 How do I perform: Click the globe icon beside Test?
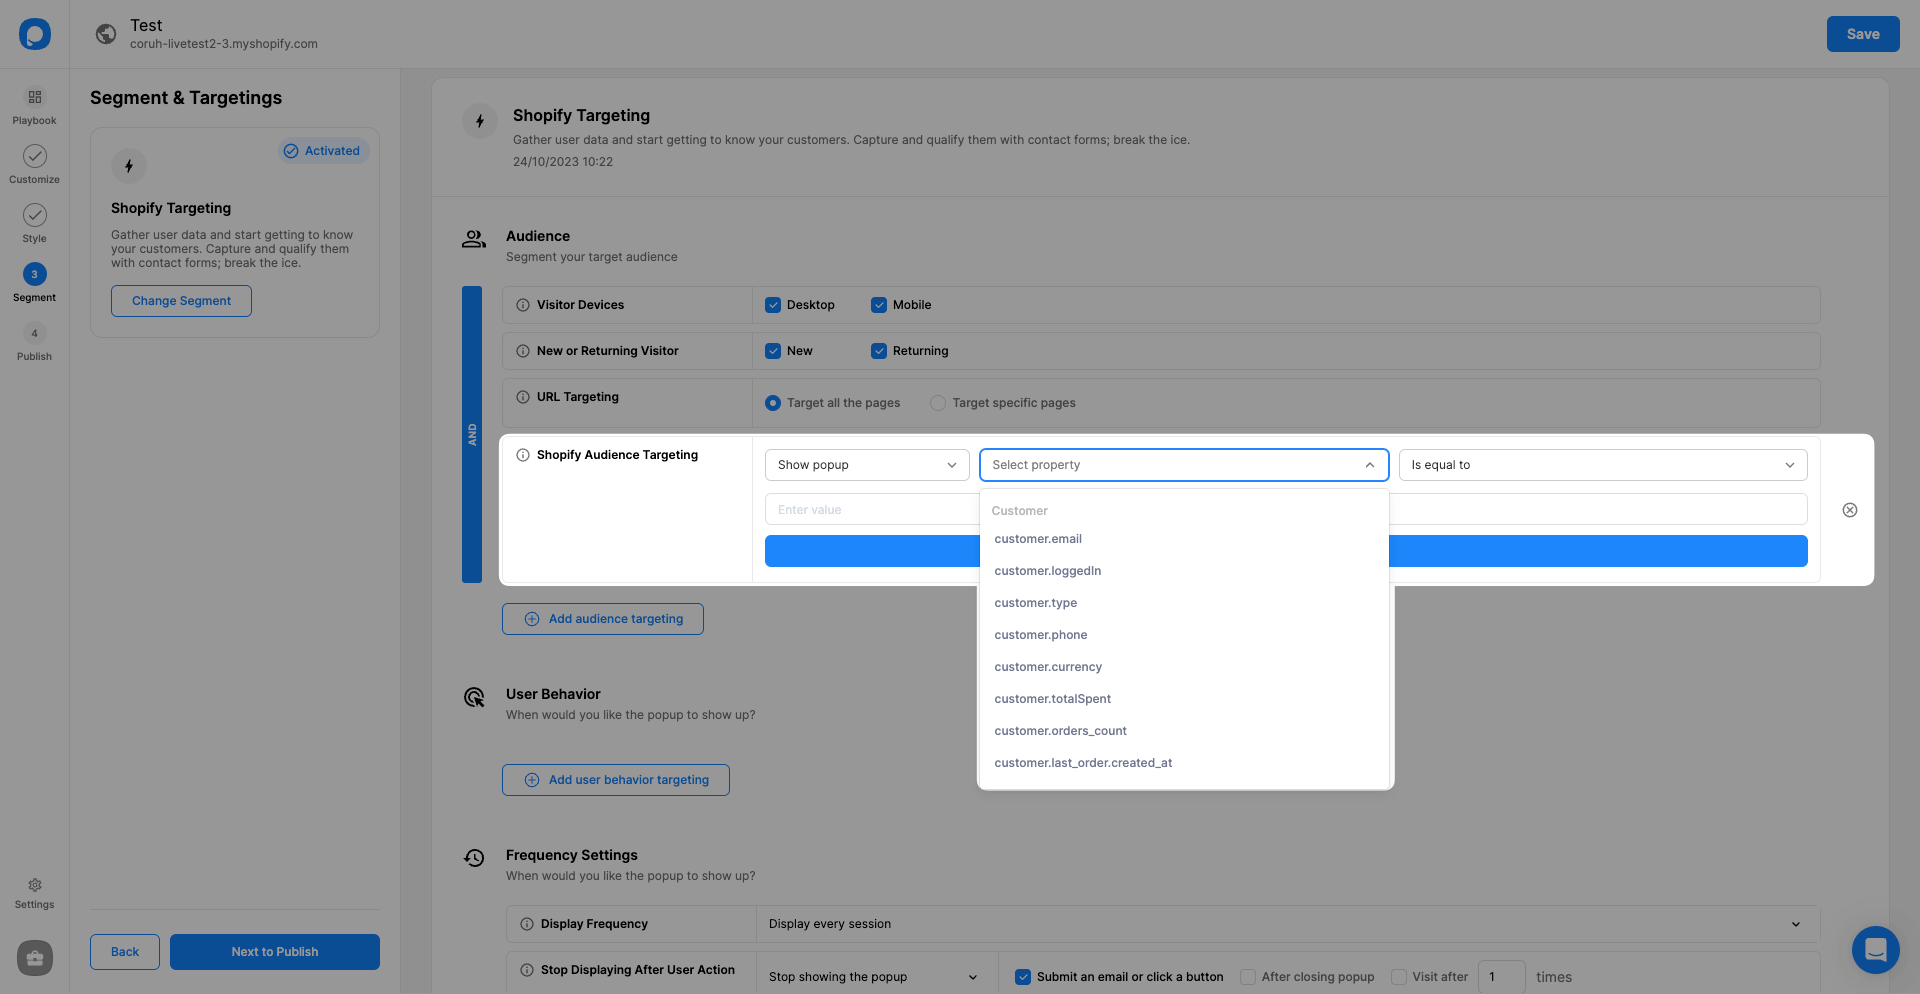pyautogui.click(x=106, y=34)
